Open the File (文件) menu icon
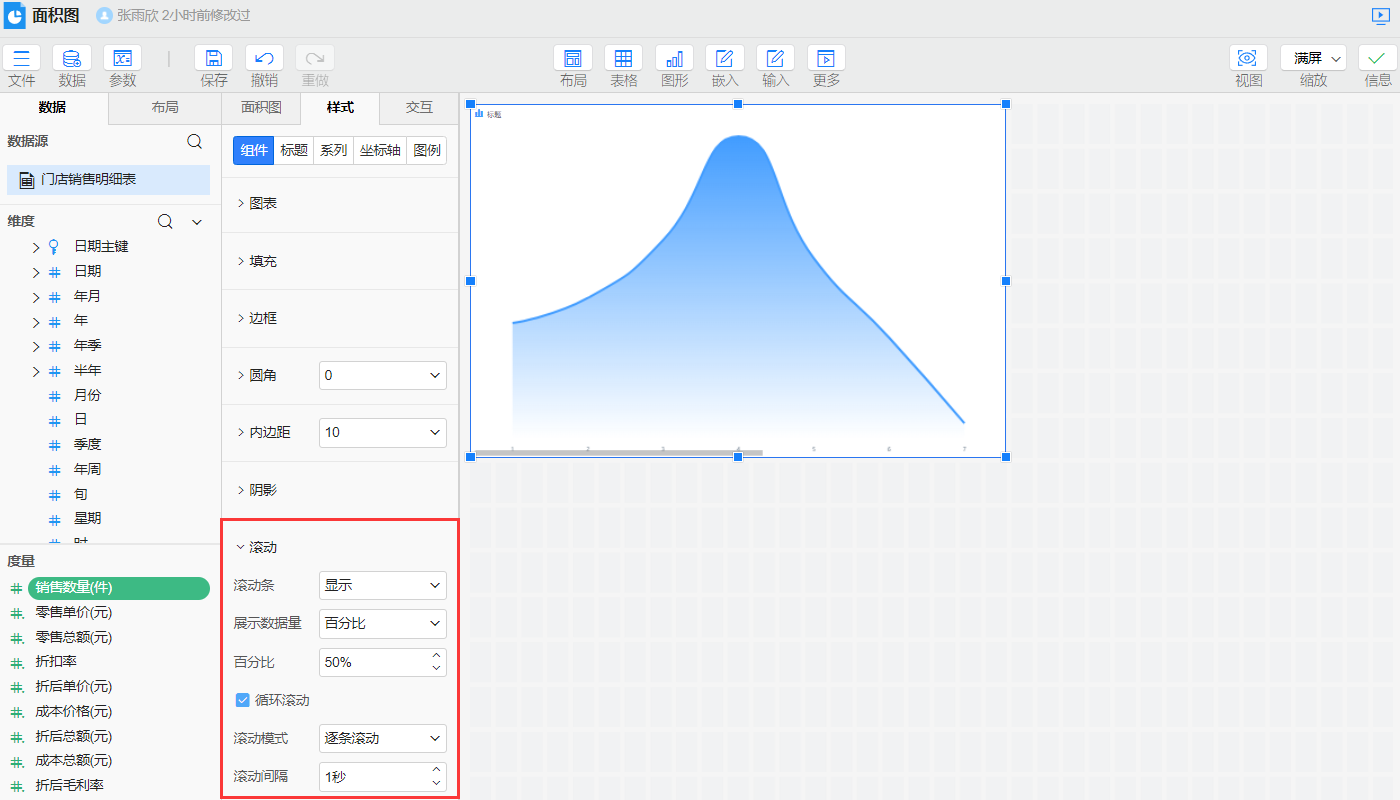 point(21,58)
